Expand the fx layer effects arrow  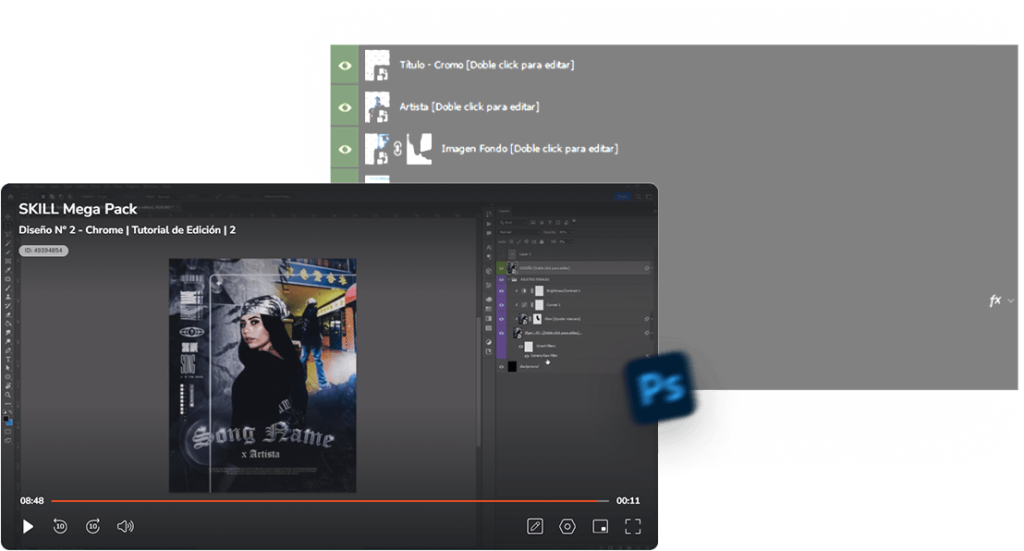point(1011,301)
